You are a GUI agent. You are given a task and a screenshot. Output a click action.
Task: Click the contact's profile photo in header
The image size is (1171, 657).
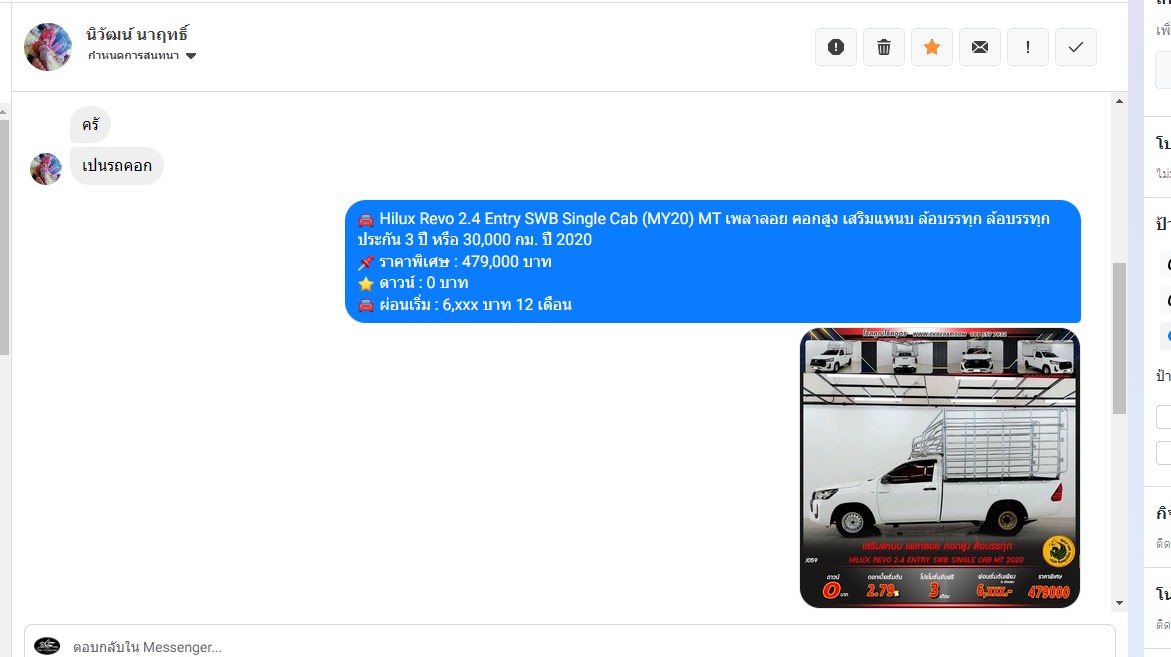coord(48,47)
